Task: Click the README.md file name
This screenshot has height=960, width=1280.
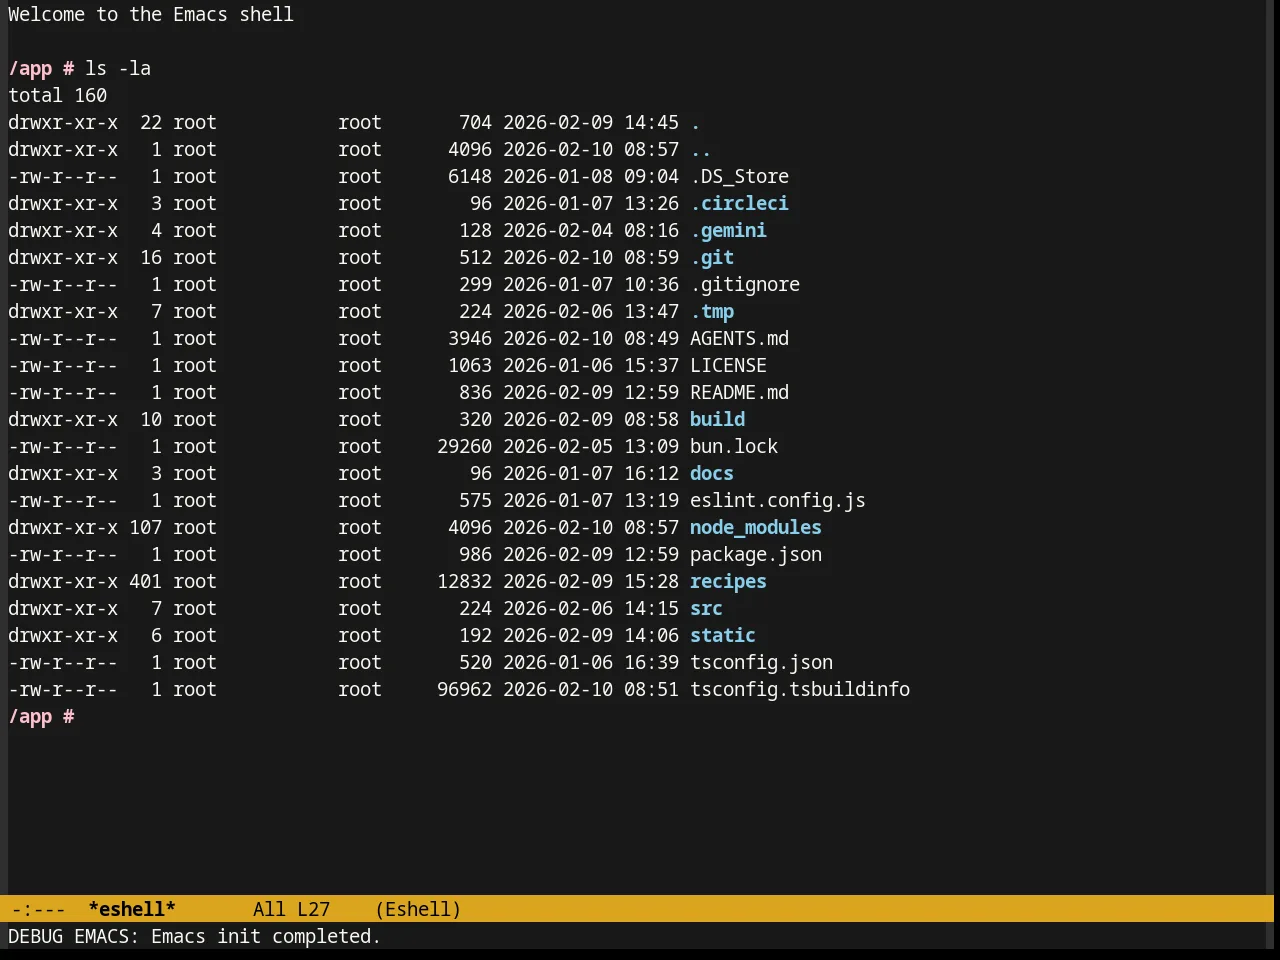Action: pos(739,392)
